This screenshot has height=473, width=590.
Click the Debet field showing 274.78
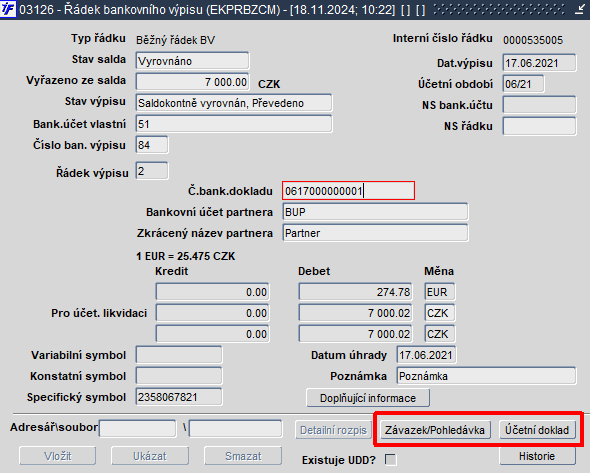click(355, 292)
